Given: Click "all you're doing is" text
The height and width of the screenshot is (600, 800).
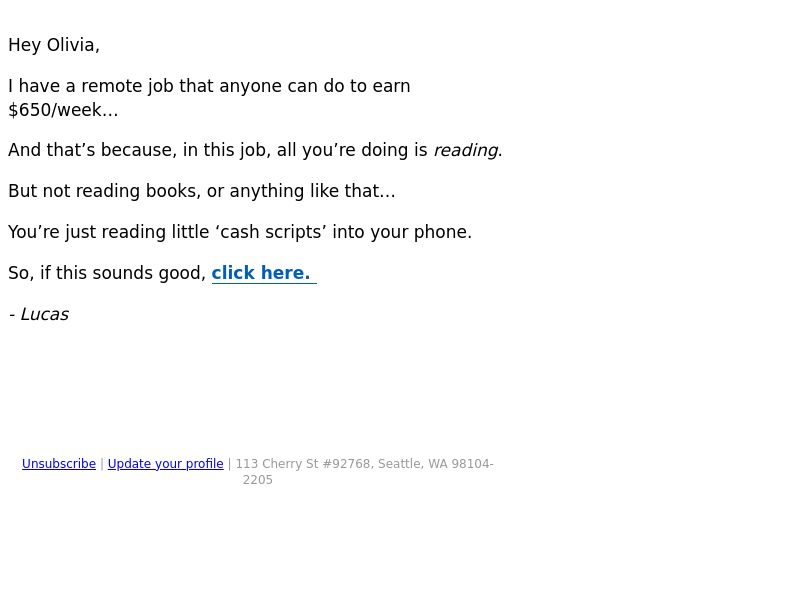Looking at the screenshot, I should click(x=352, y=151).
